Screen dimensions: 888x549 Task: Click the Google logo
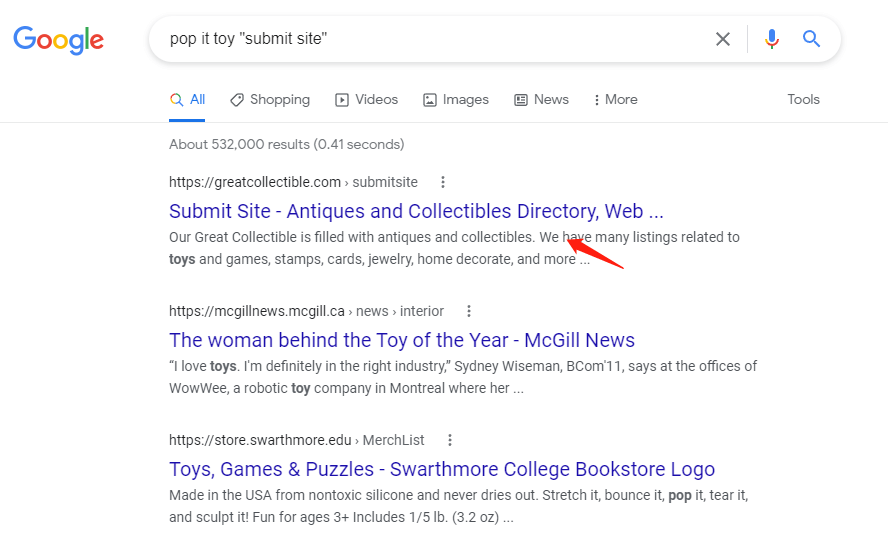58,40
